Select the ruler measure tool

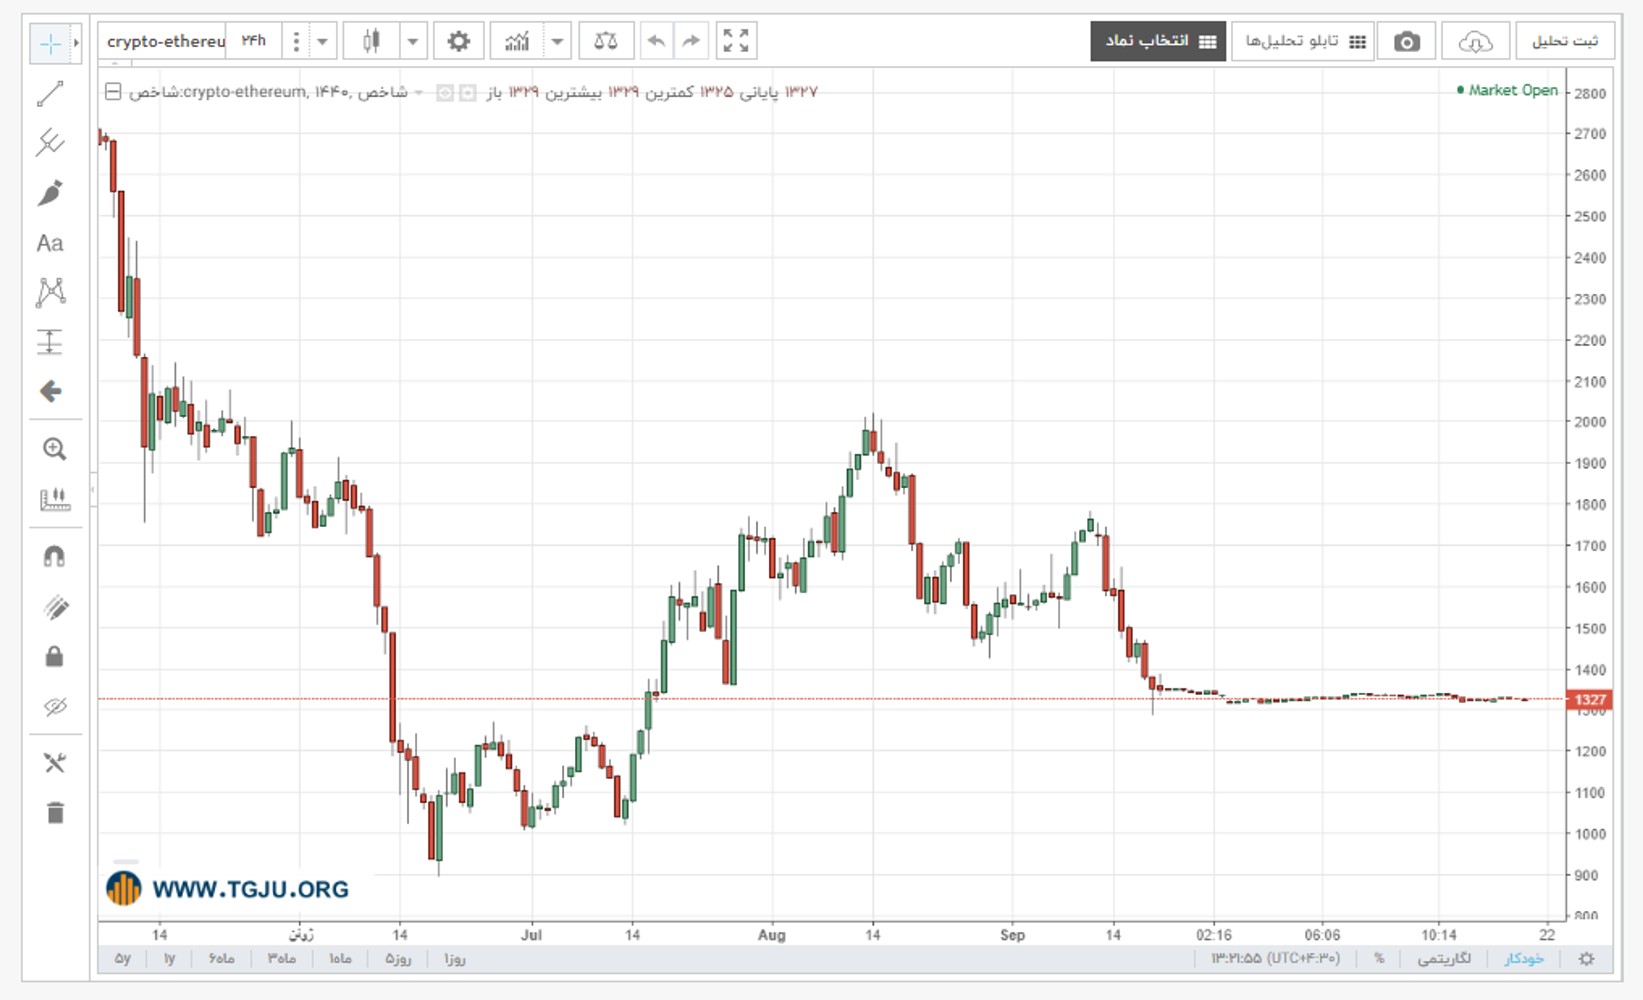pos(55,499)
